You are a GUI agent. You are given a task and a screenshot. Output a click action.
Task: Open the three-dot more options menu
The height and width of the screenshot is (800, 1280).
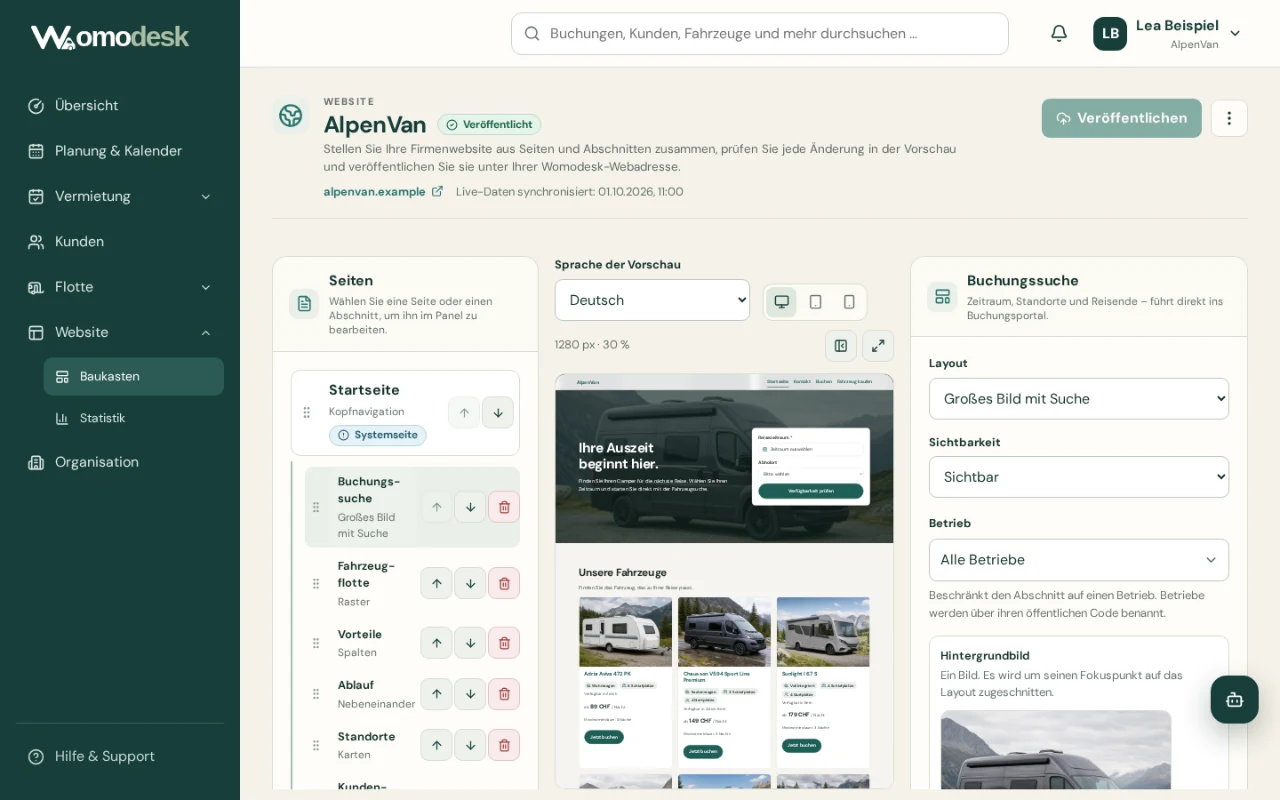1229,118
